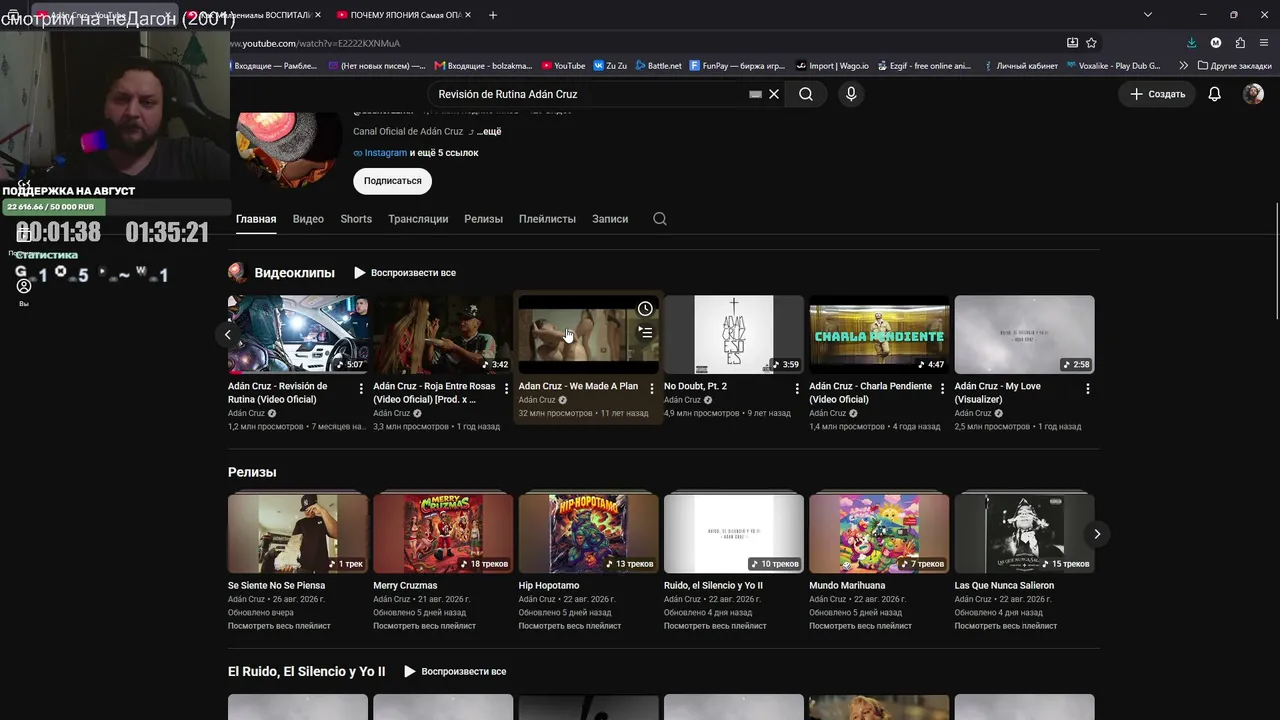Open options for Roja Entre Rosas video

tap(506, 388)
